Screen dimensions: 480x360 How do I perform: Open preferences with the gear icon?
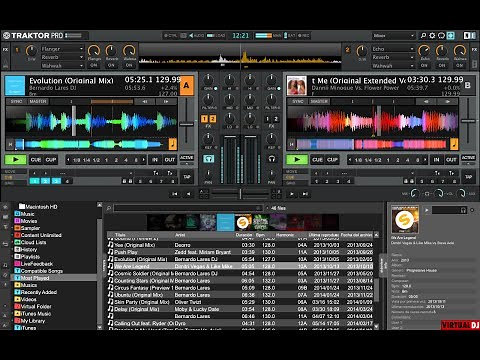(x=432, y=36)
